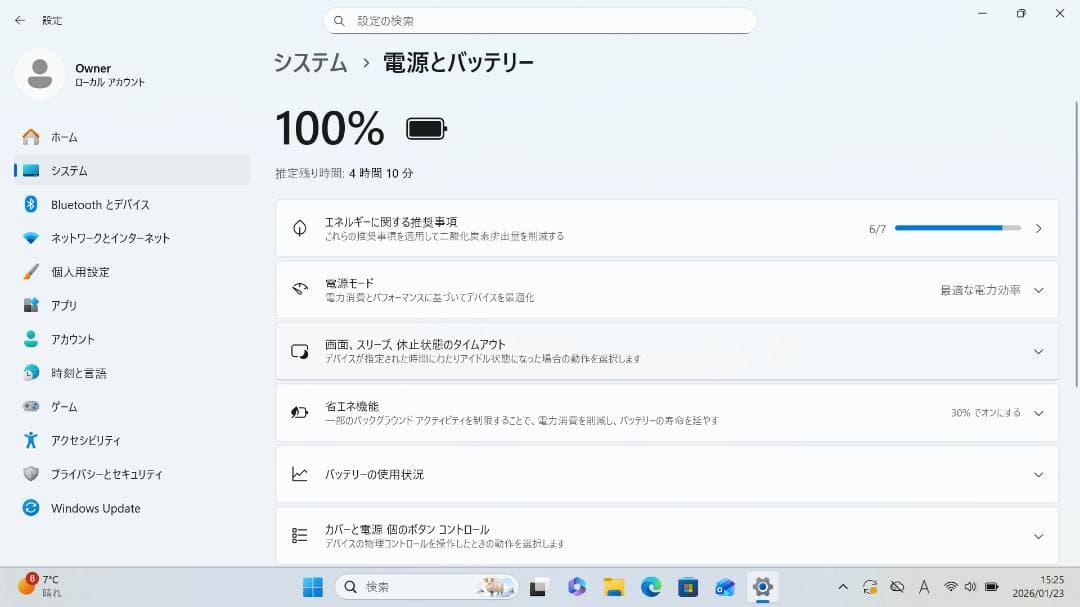The width and height of the screenshot is (1080, 607).
Task: Click the 設定の検索 search field
Action: coord(540,20)
